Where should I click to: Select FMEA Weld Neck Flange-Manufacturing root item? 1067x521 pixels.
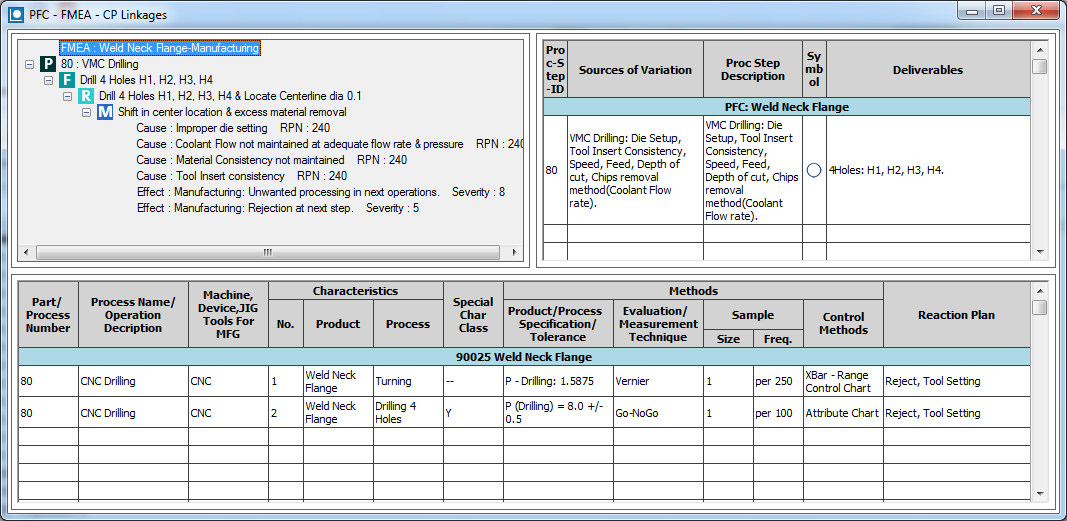tap(159, 48)
